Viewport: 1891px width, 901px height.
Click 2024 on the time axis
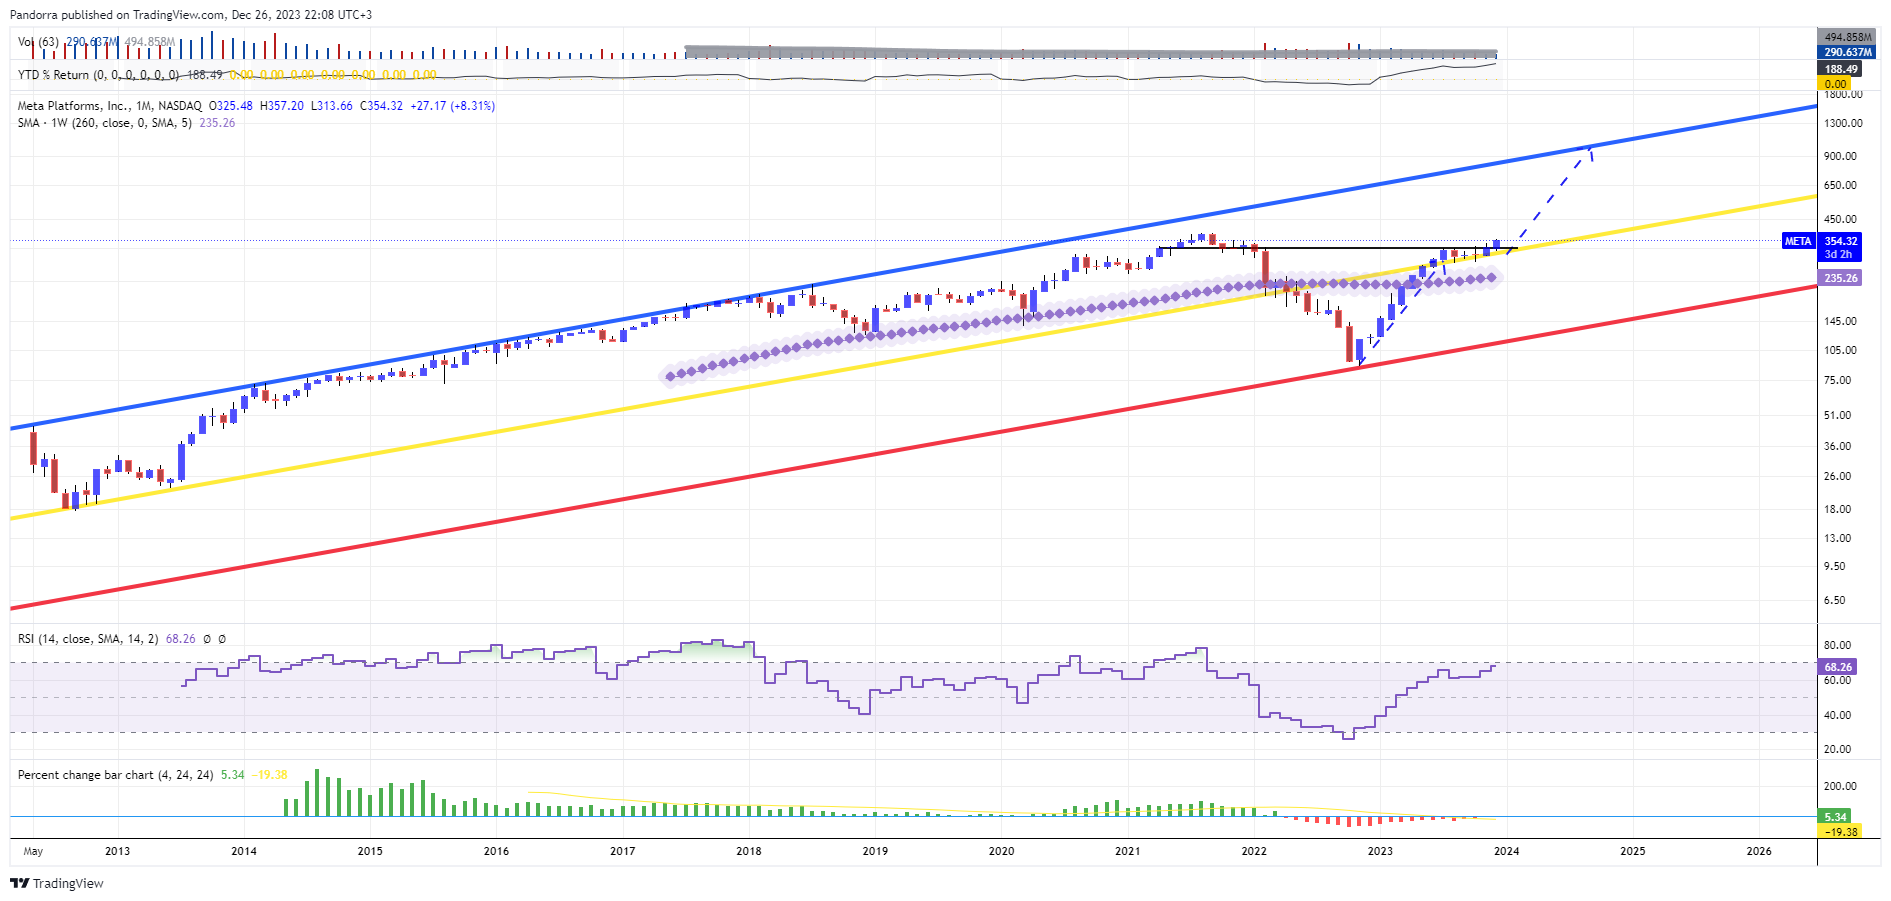point(1506,851)
